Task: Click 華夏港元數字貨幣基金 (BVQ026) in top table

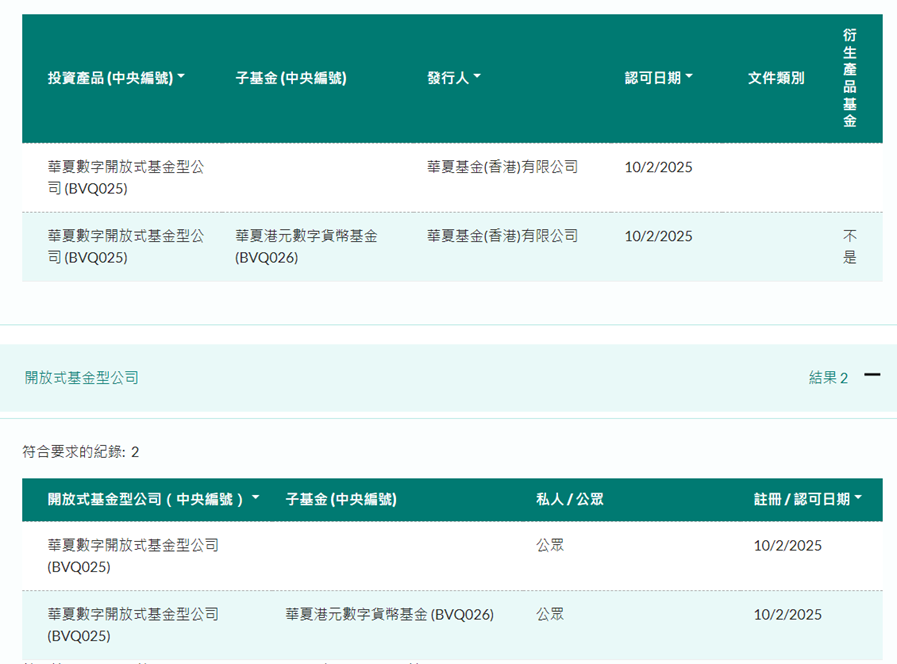Action: 306,246
